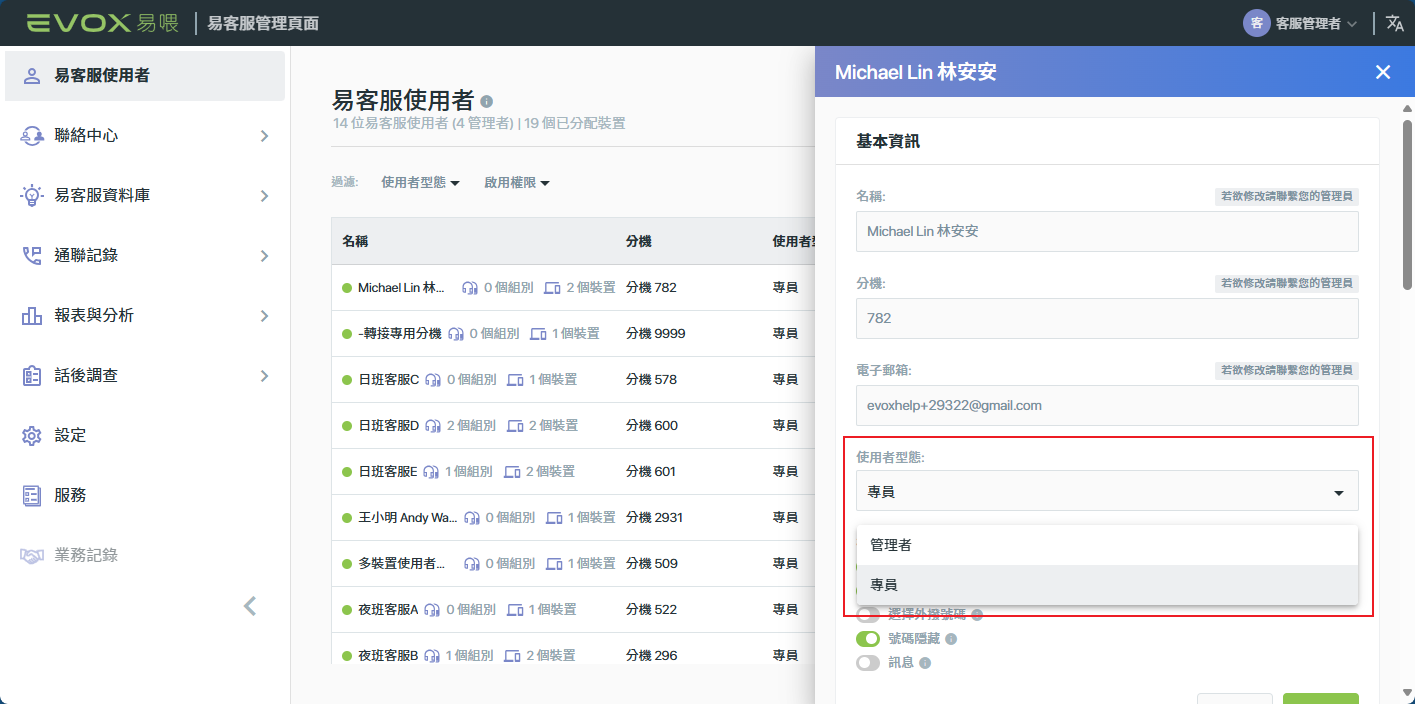
Task: Open 話後調查 in the sidebar
Action: (144, 376)
